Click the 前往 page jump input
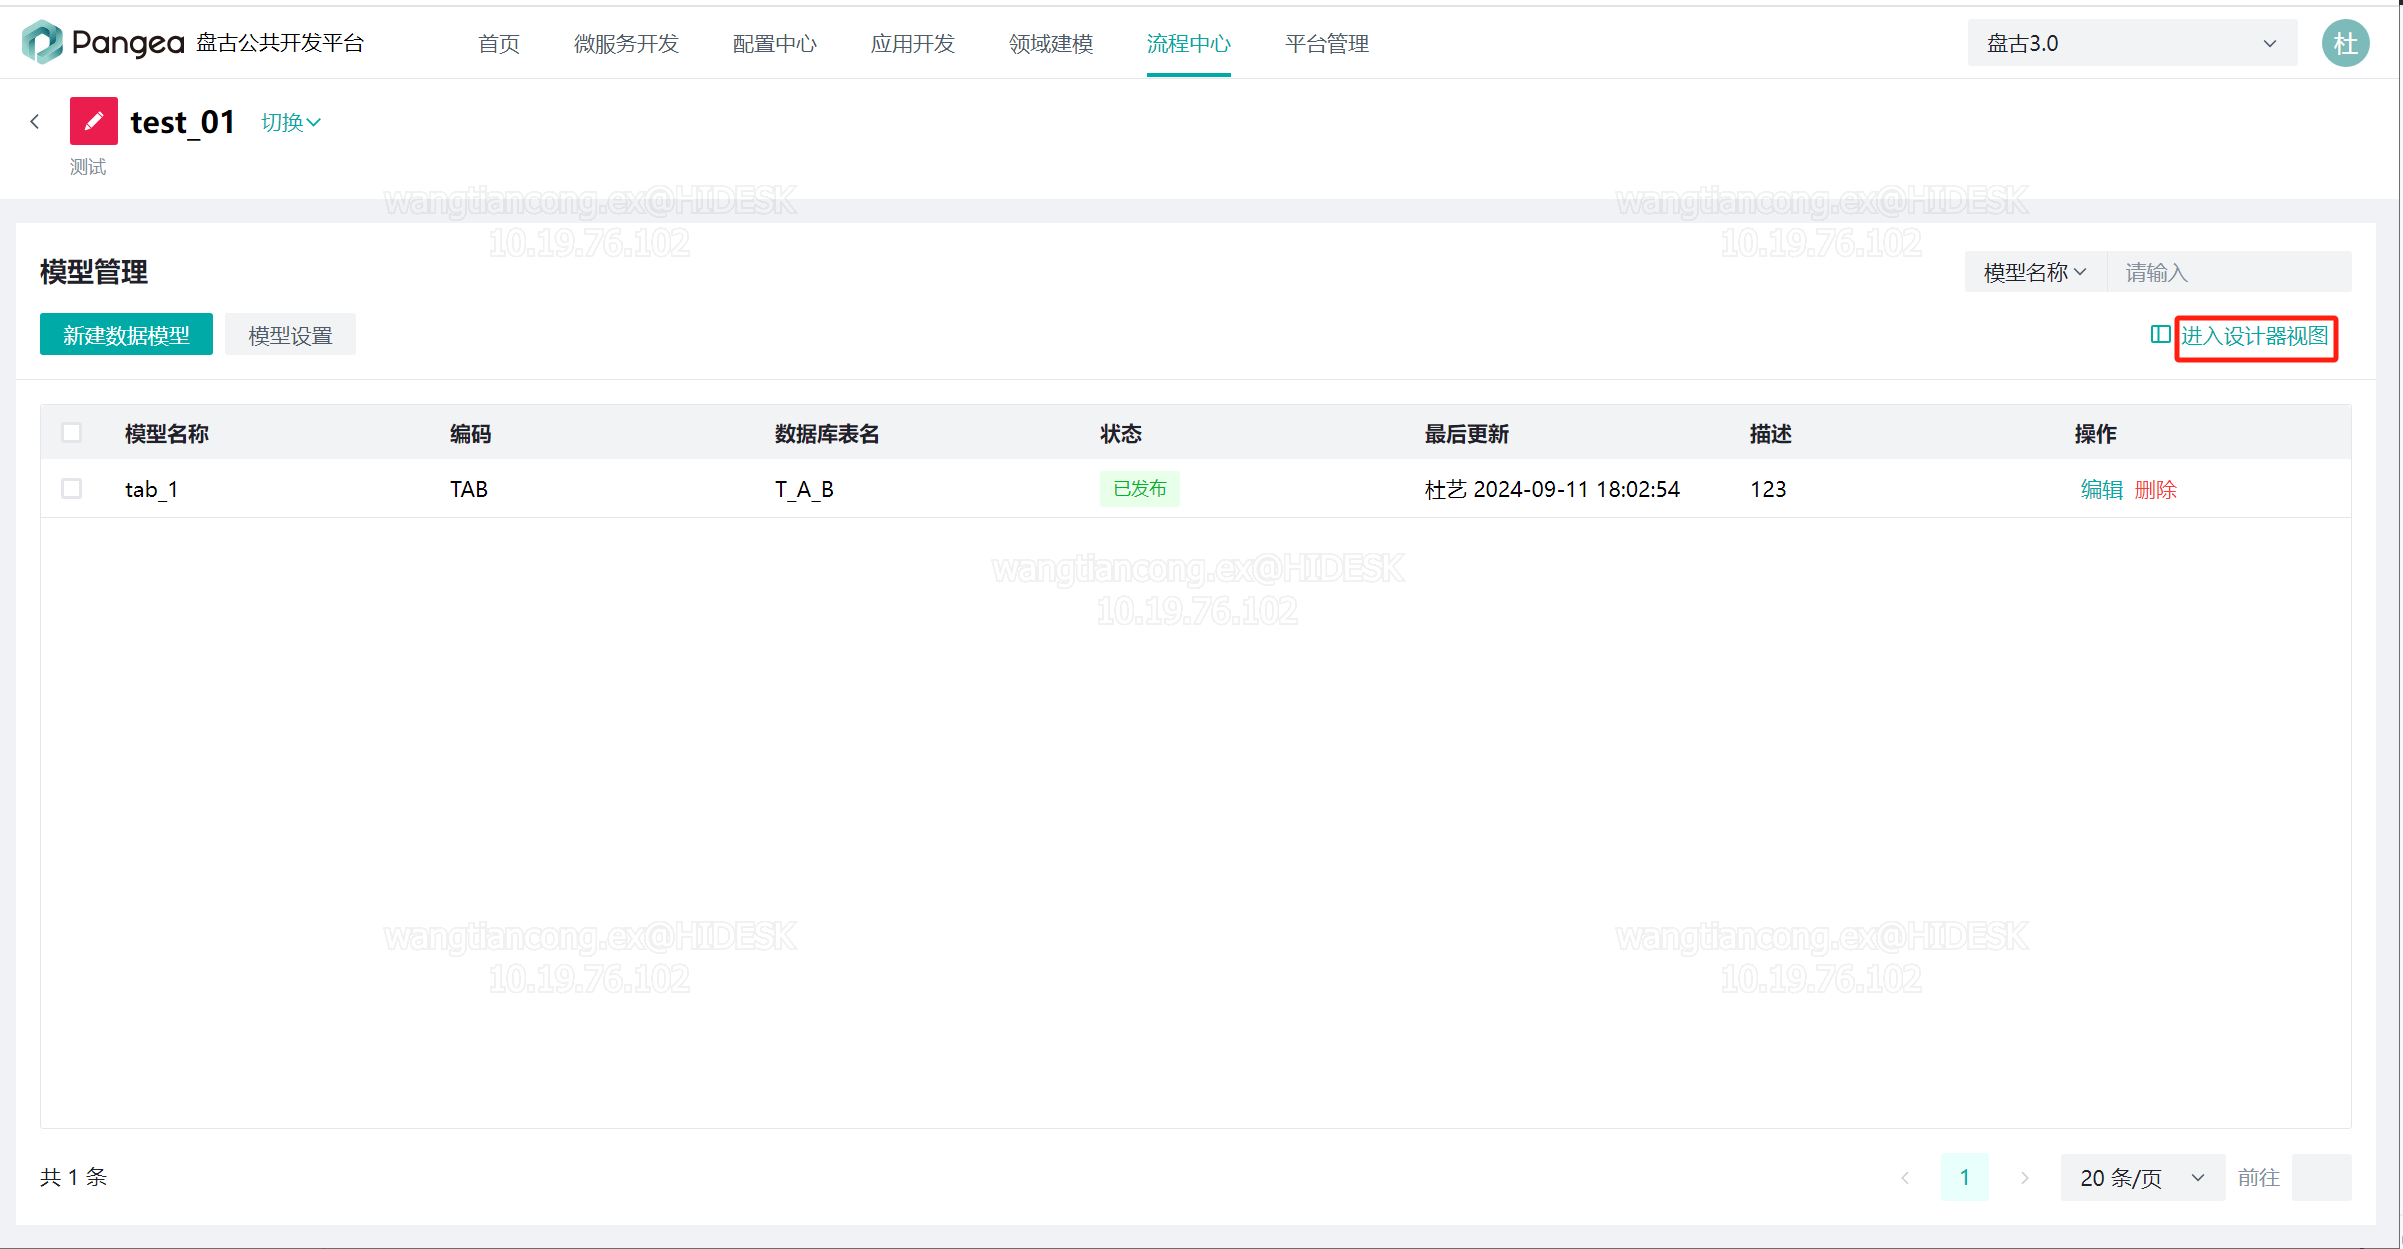The width and height of the screenshot is (2403, 1249). (2321, 1177)
